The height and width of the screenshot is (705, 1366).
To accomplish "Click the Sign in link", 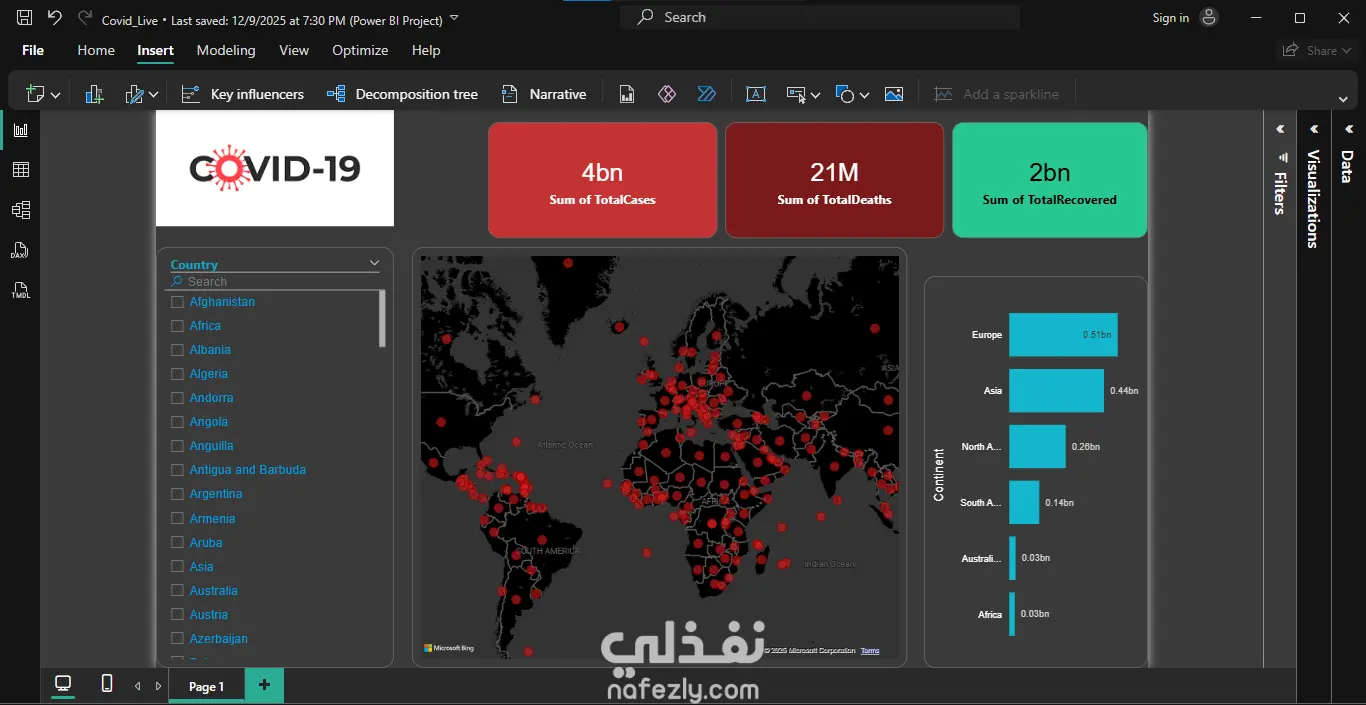I will [x=1171, y=18].
